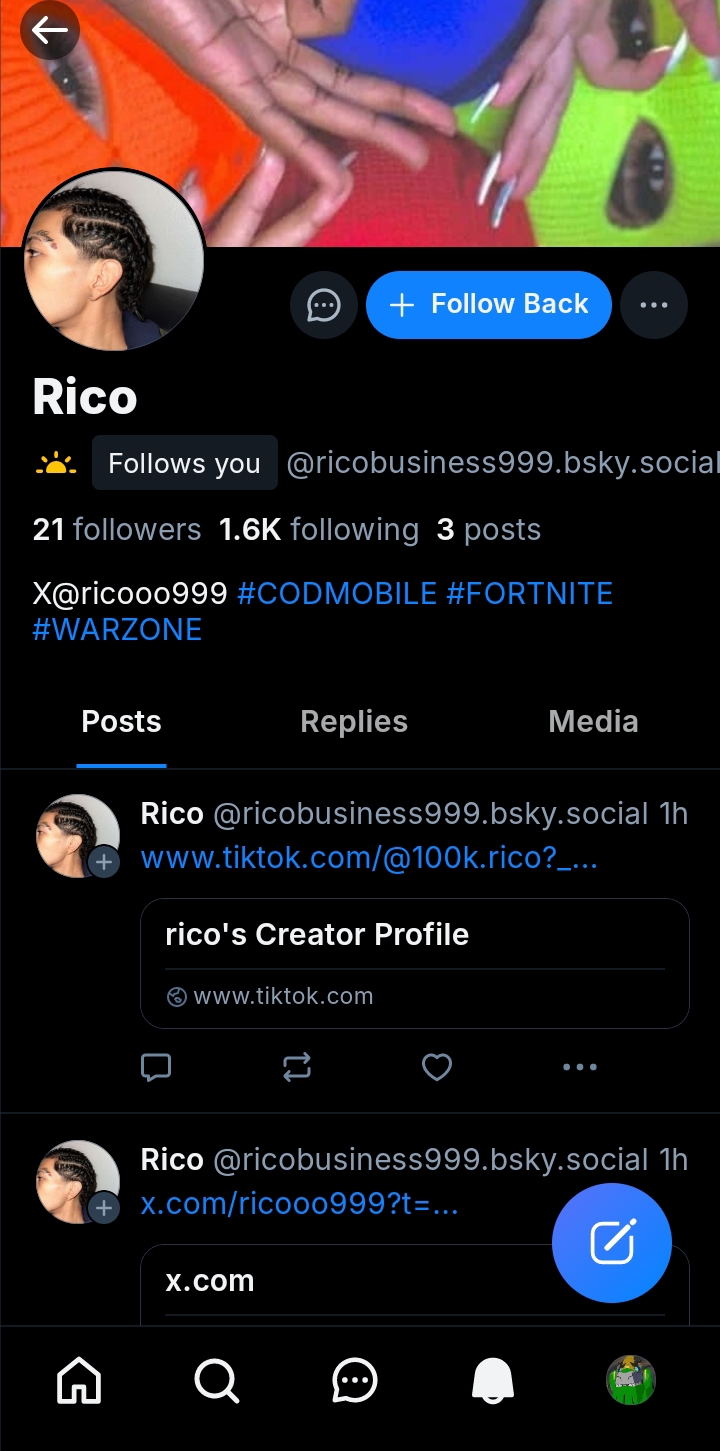This screenshot has width=720, height=1451.
Task: Open the #CODMOBILE hashtag
Action: (337, 594)
